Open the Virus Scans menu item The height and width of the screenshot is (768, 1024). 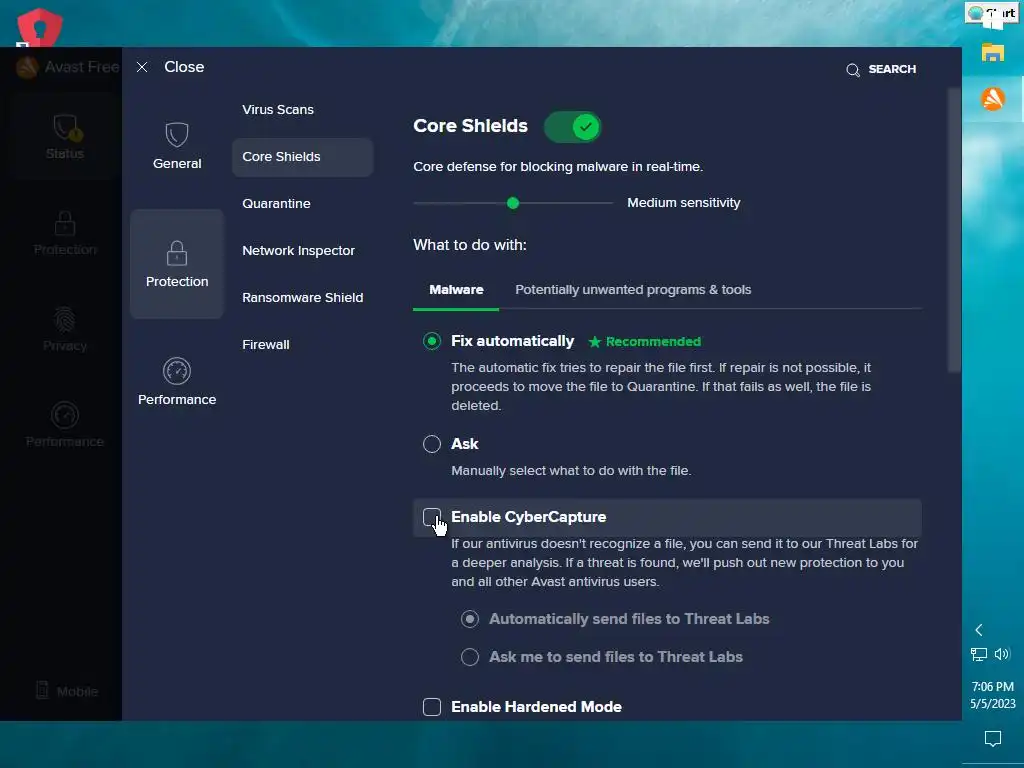point(302,110)
